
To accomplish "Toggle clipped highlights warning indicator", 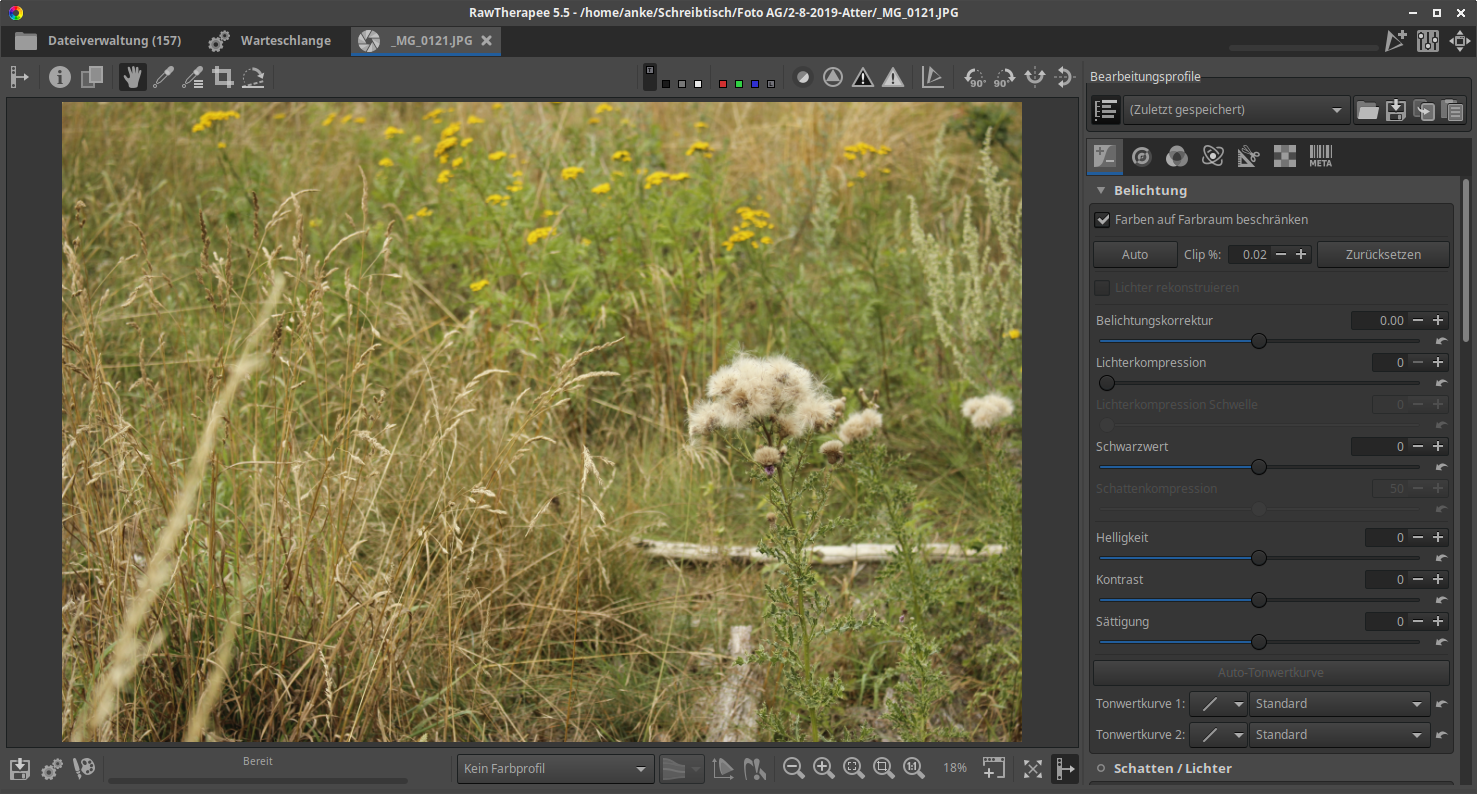I will click(x=893, y=77).
